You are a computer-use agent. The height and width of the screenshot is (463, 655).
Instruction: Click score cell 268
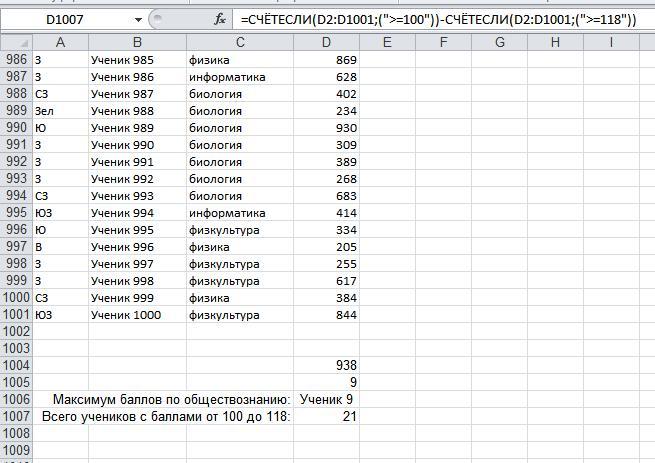click(x=326, y=179)
